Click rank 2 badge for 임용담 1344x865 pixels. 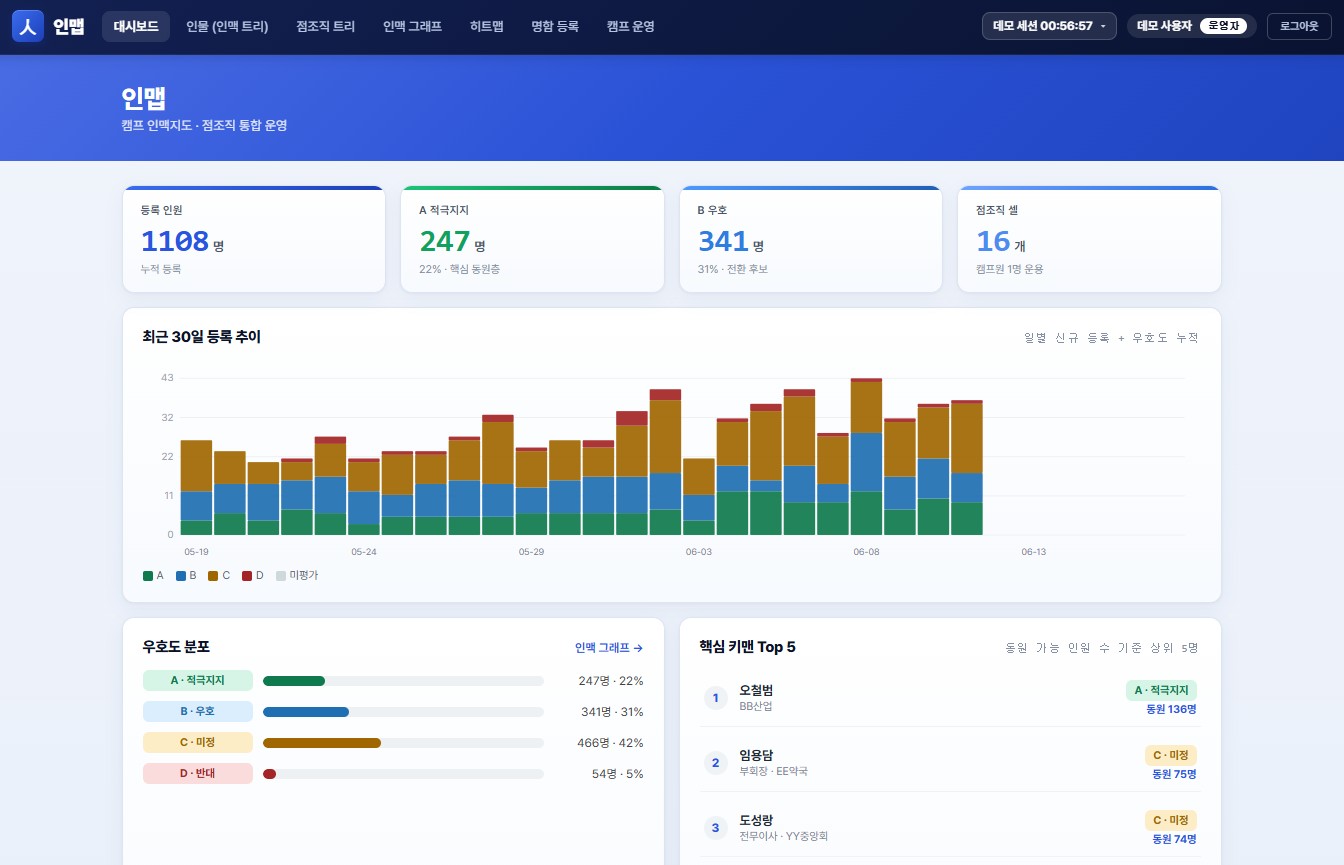pyautogui.click(x=715, y=763)
